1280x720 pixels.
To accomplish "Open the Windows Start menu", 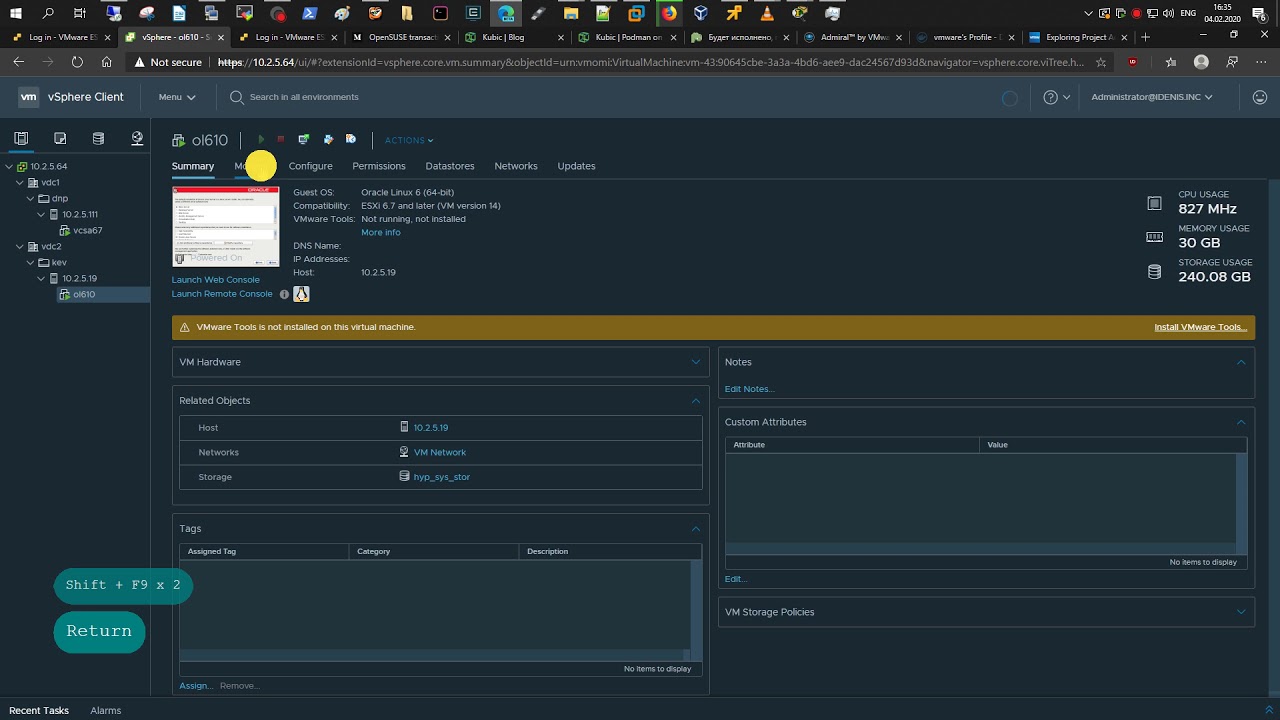I will click(16, 13).
